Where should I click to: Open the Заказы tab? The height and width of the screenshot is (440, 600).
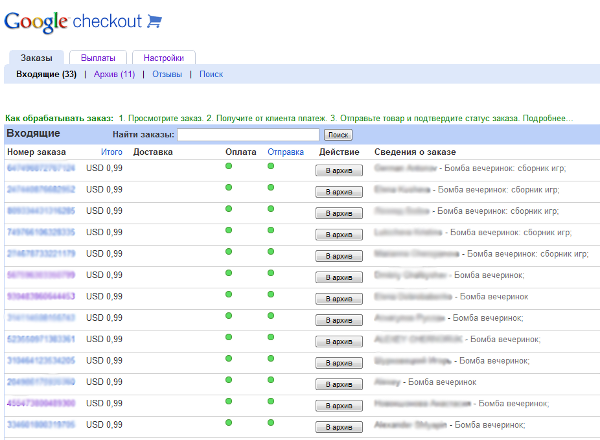[x=36, y=58]
